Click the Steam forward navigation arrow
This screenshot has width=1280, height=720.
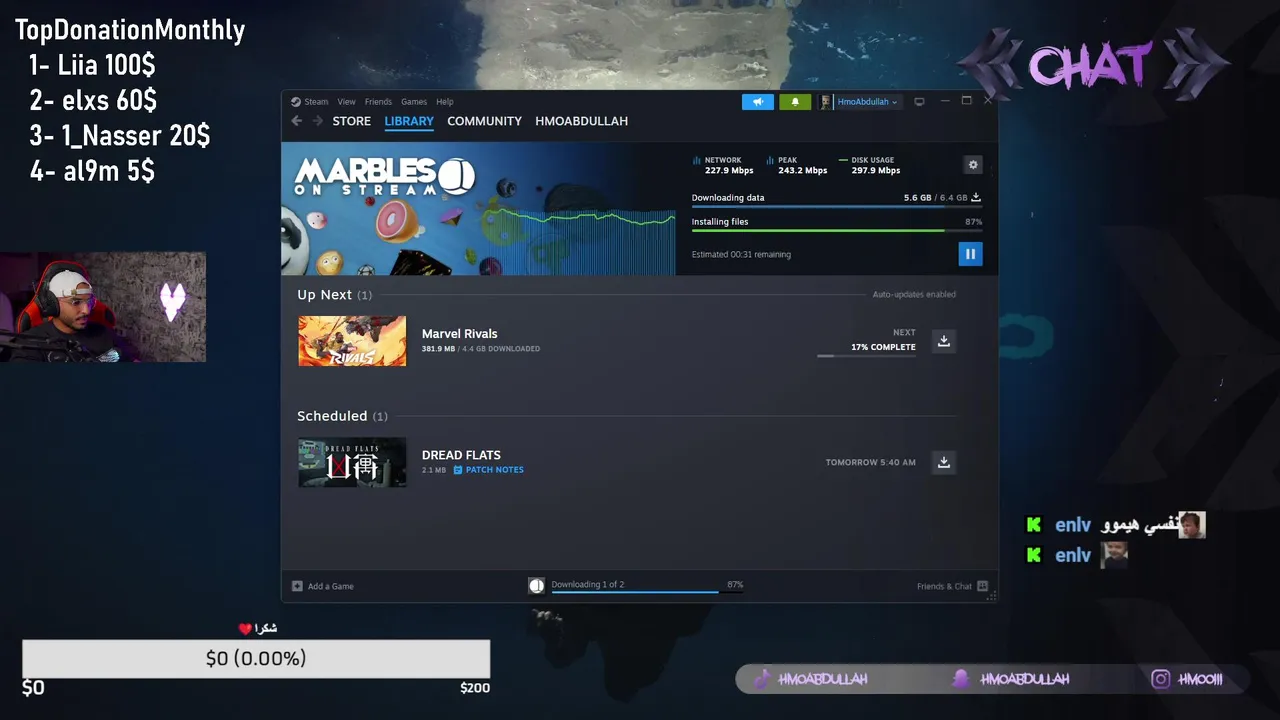point(318,121)
